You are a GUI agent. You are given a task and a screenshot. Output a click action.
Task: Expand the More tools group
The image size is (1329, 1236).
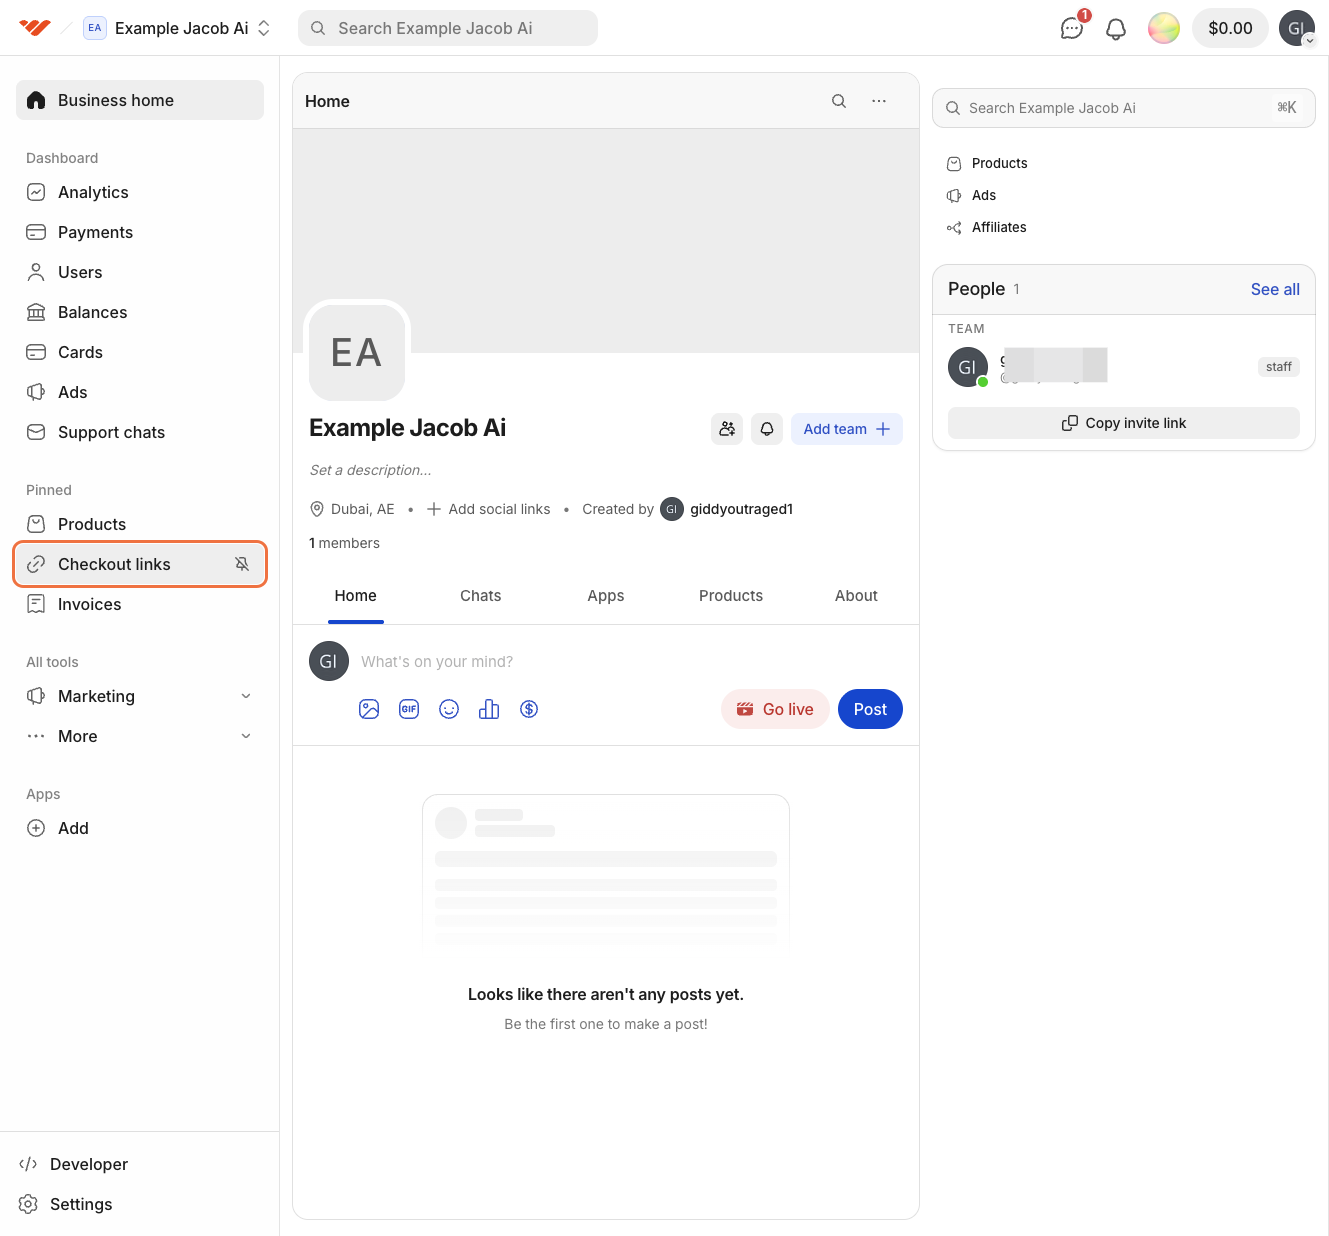[140, 736]
